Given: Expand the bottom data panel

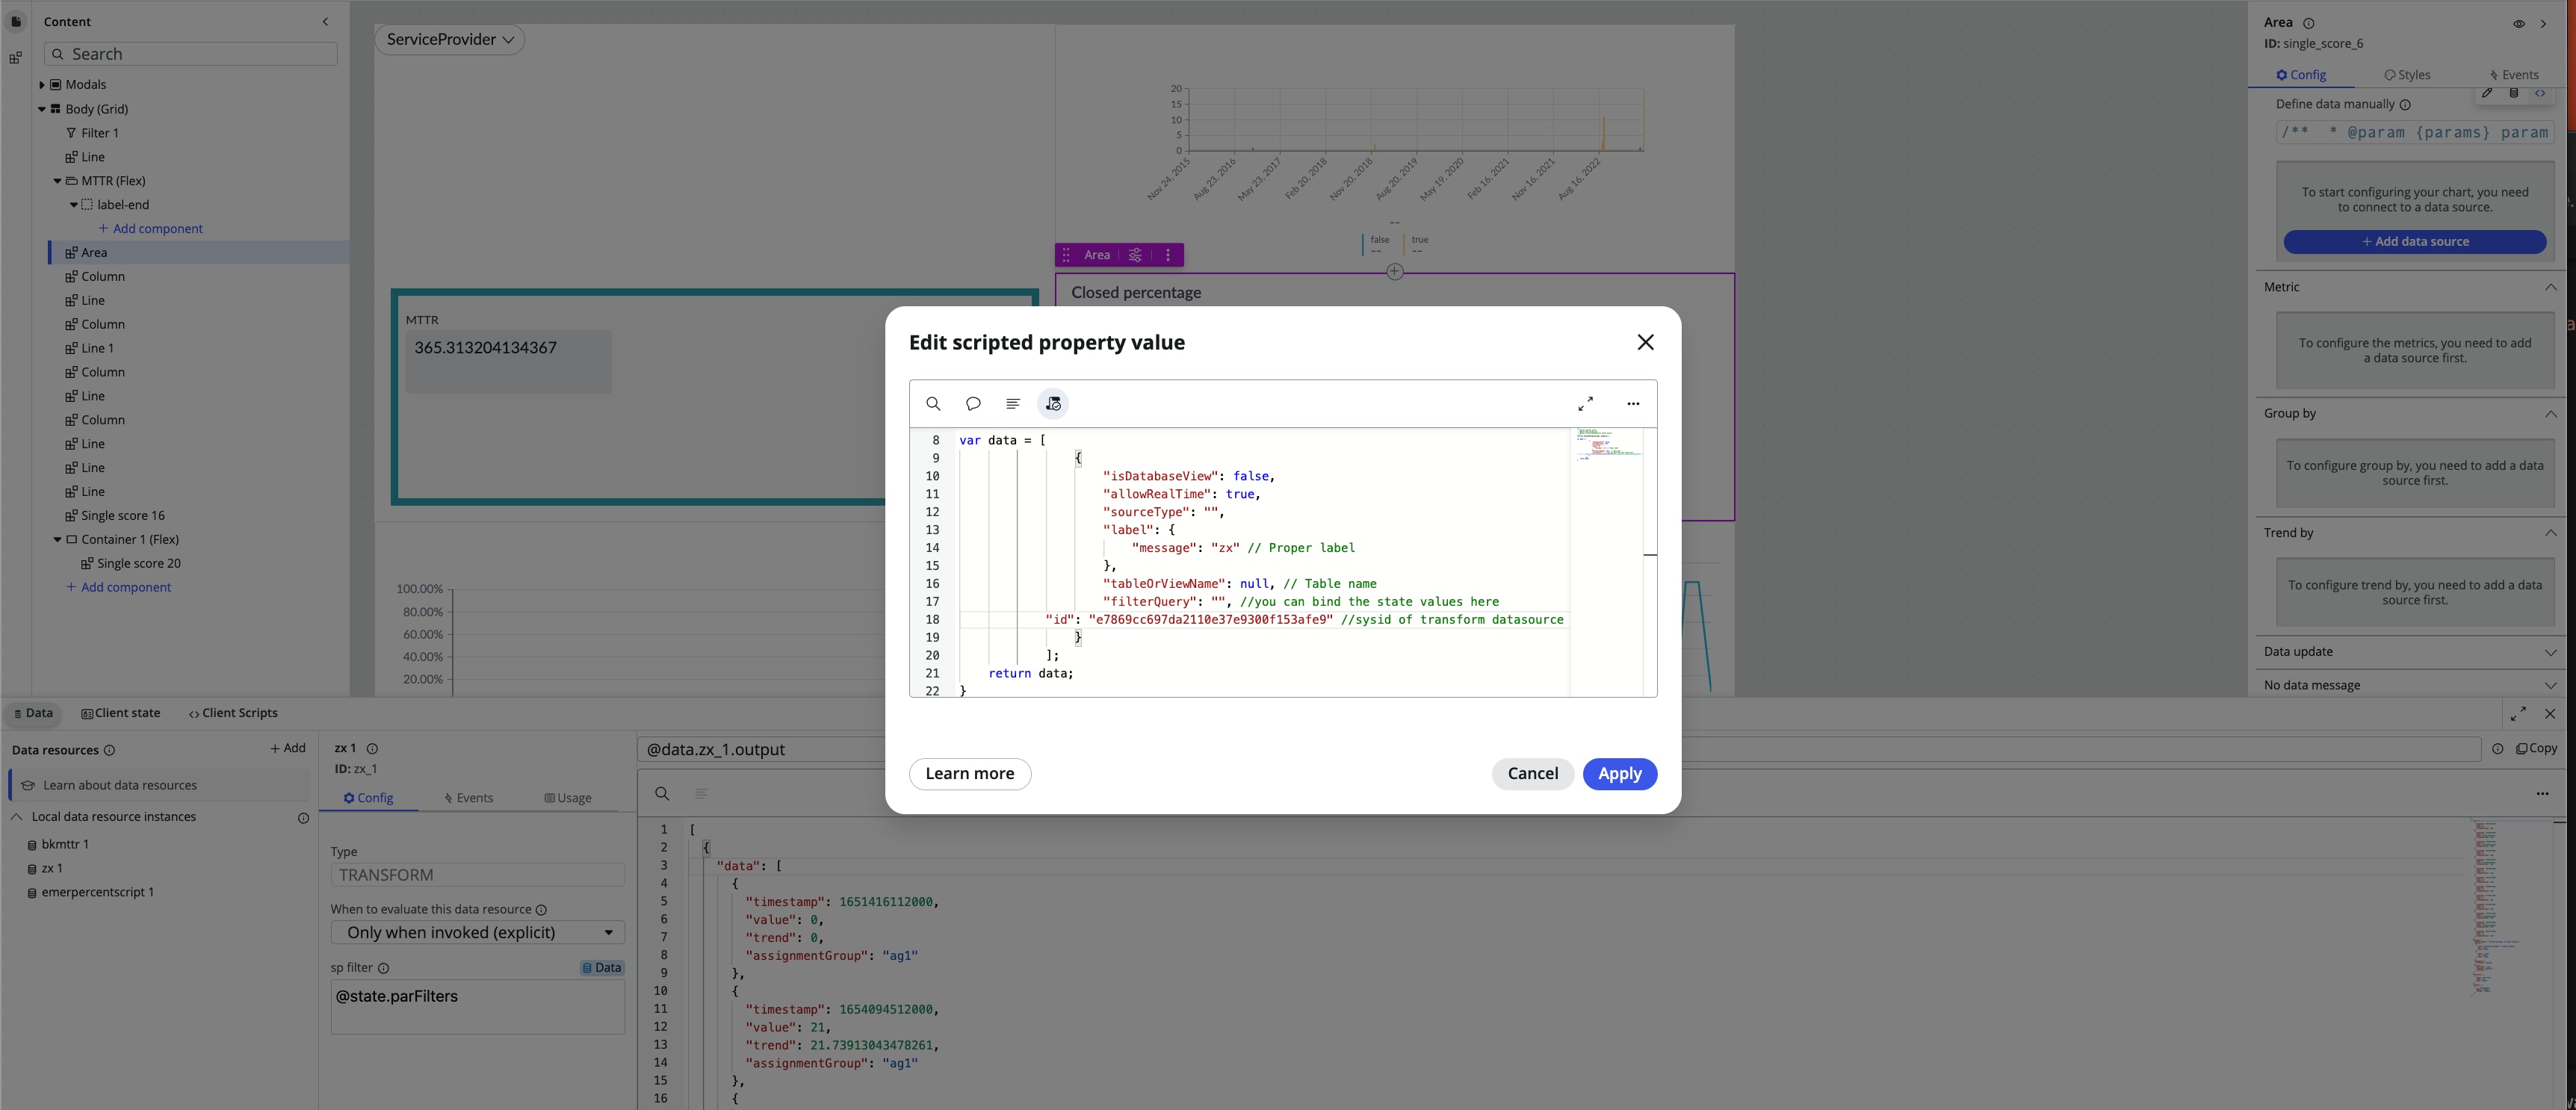Looking at the screenshot, I should click(2518, 713).
